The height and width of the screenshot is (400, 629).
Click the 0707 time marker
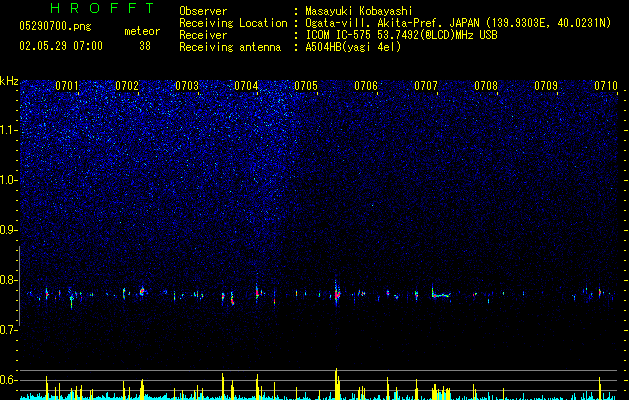426,86
